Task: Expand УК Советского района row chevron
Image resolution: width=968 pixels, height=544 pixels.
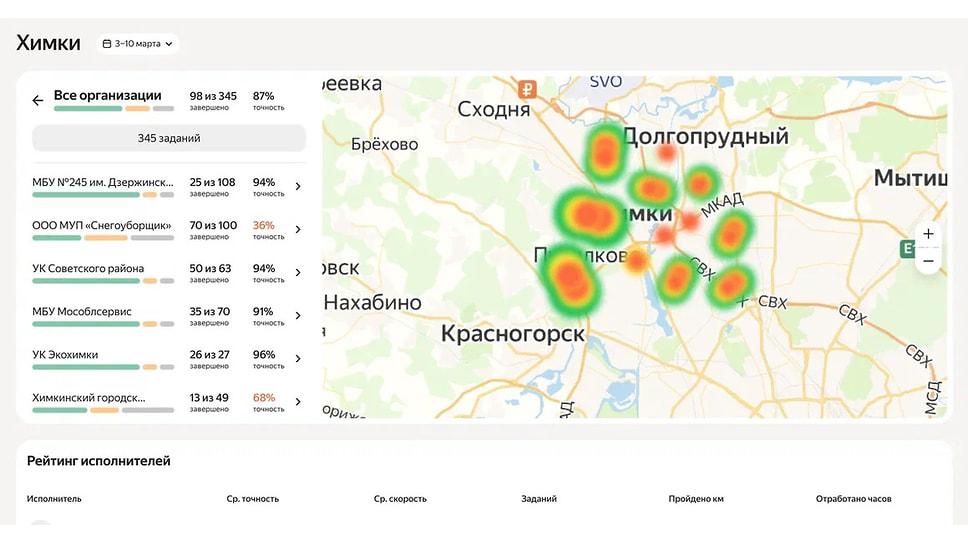Action: pos(298,272)
